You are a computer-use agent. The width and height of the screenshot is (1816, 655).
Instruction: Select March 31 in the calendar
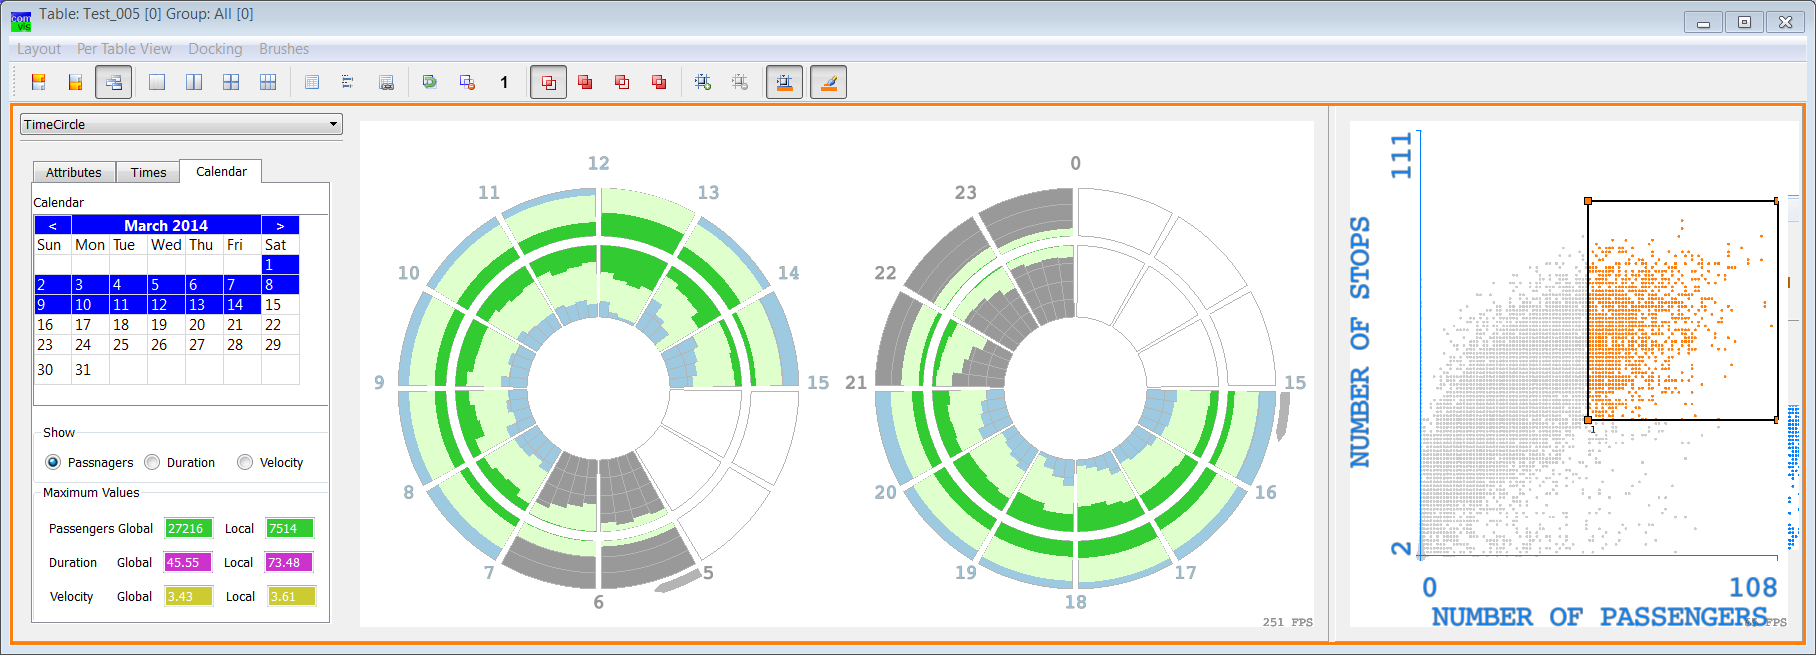[x=90, y=369]
